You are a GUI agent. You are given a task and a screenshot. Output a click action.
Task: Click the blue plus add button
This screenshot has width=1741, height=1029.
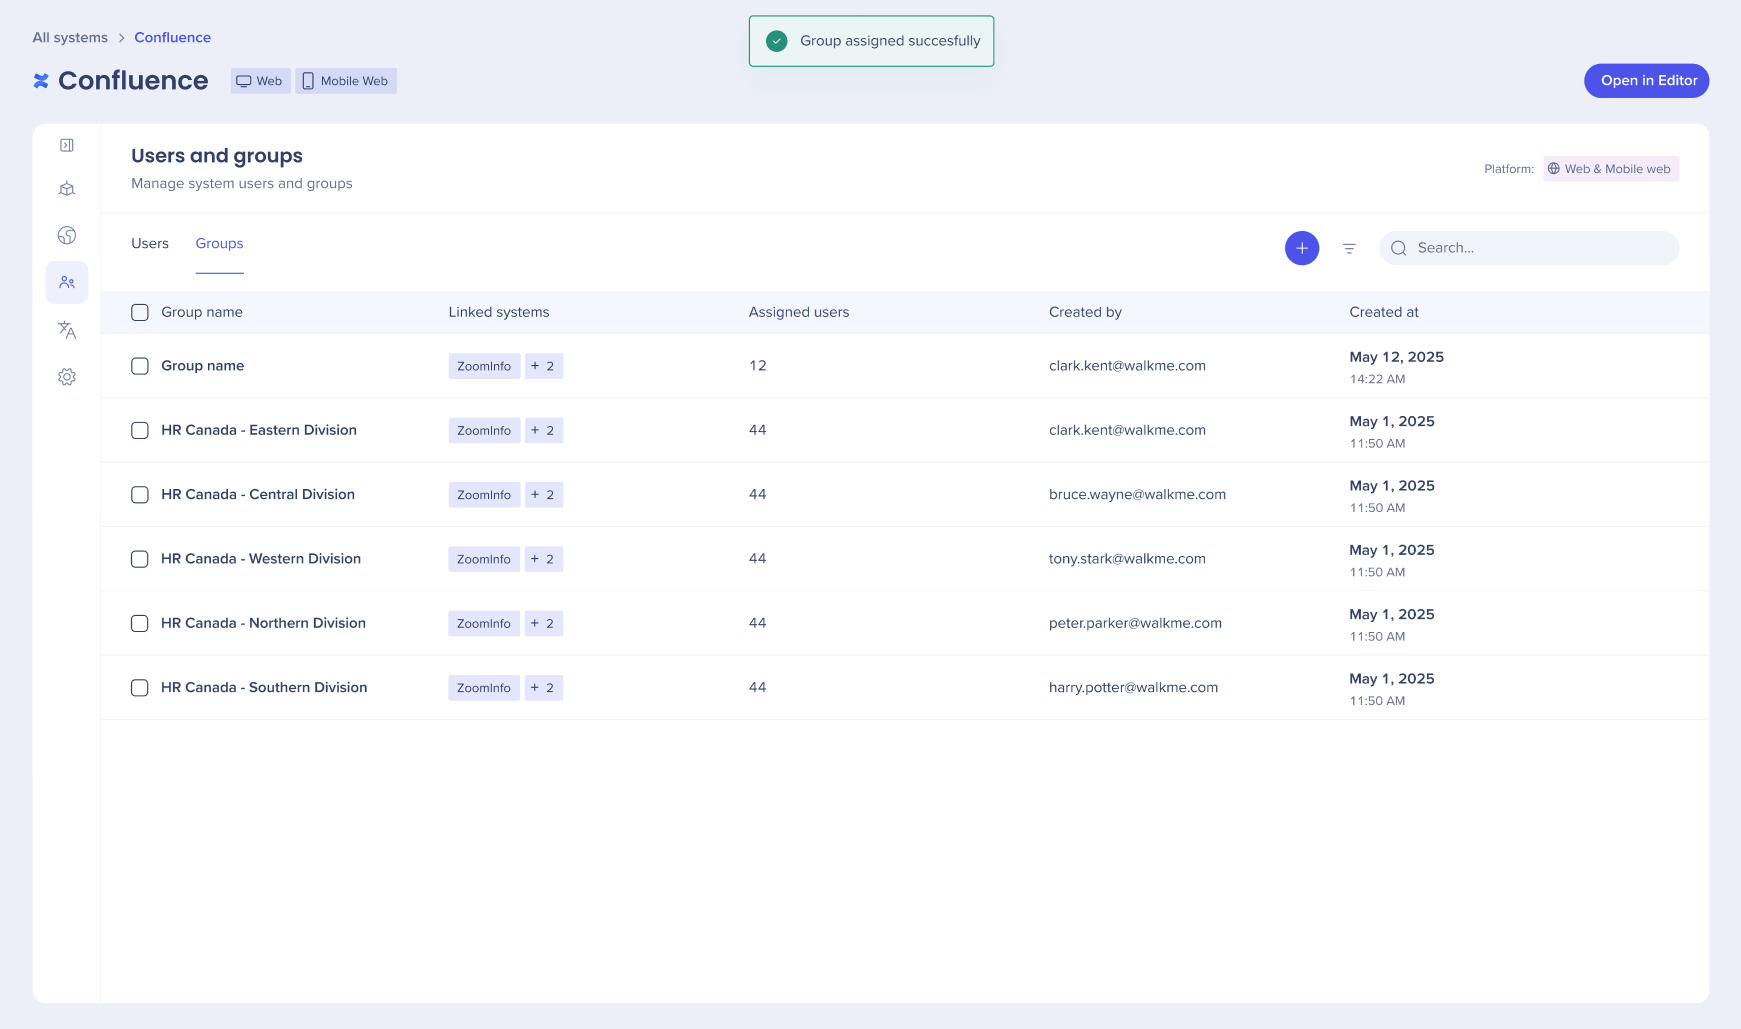[x=1301, y=248]
